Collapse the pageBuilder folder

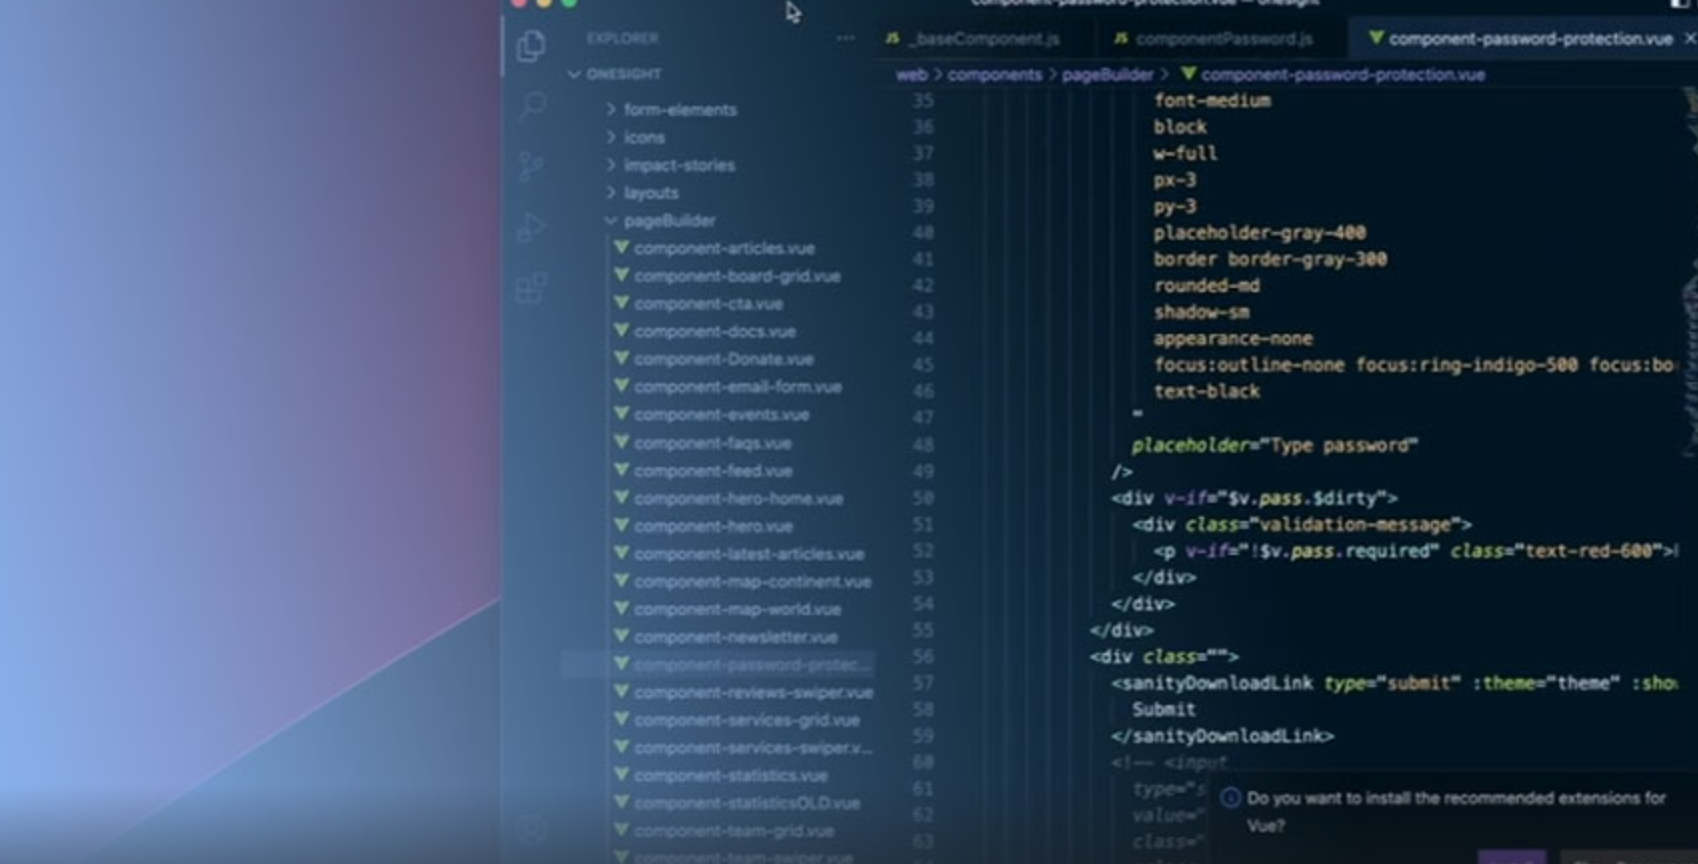[x=612, y=220]
